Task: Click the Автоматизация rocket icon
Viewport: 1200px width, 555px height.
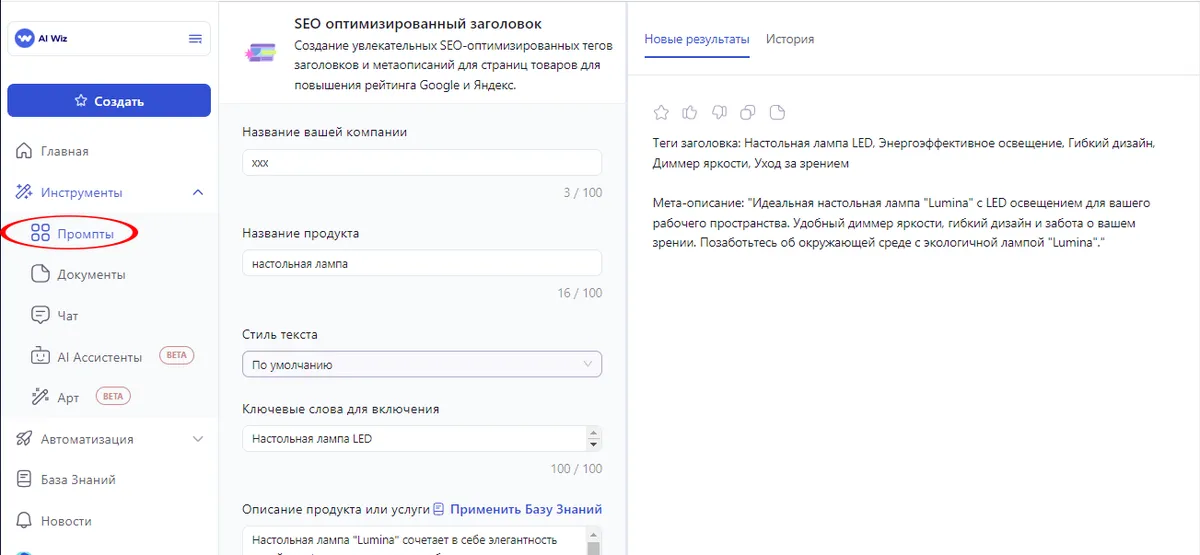Action: point(25,438)
